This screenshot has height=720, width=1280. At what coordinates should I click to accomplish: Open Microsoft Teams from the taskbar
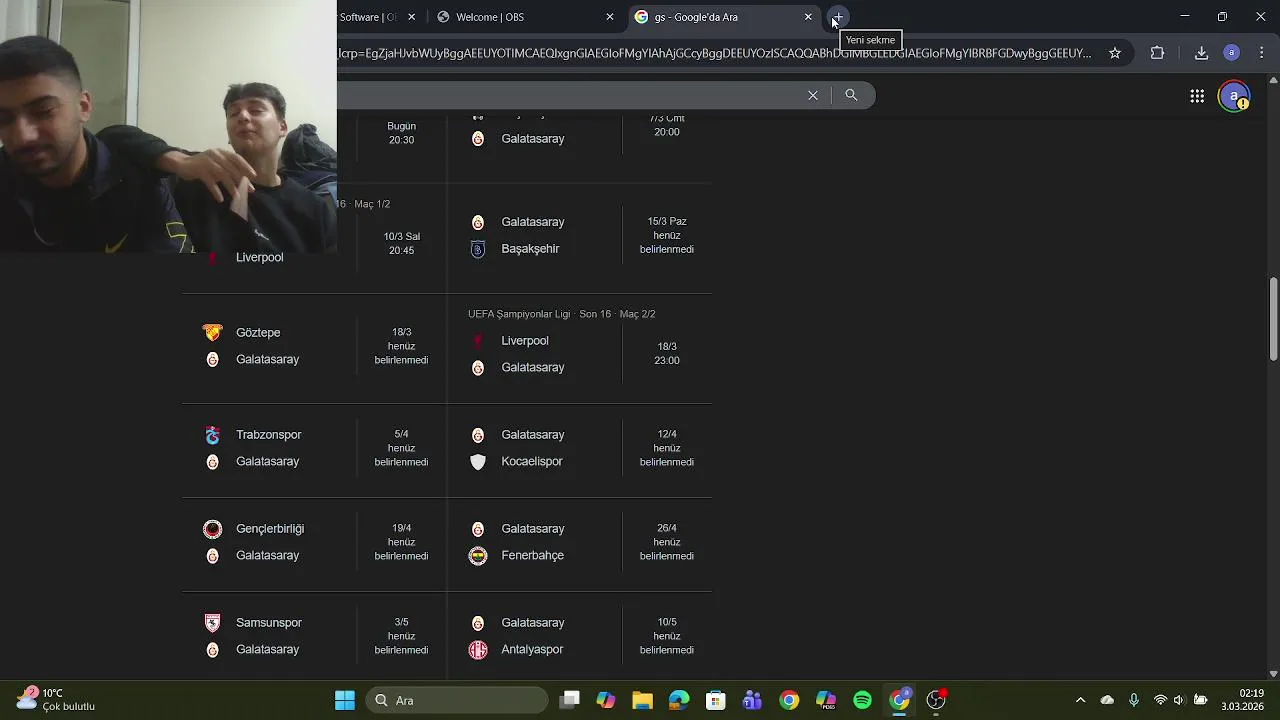[x=752, y=700]
